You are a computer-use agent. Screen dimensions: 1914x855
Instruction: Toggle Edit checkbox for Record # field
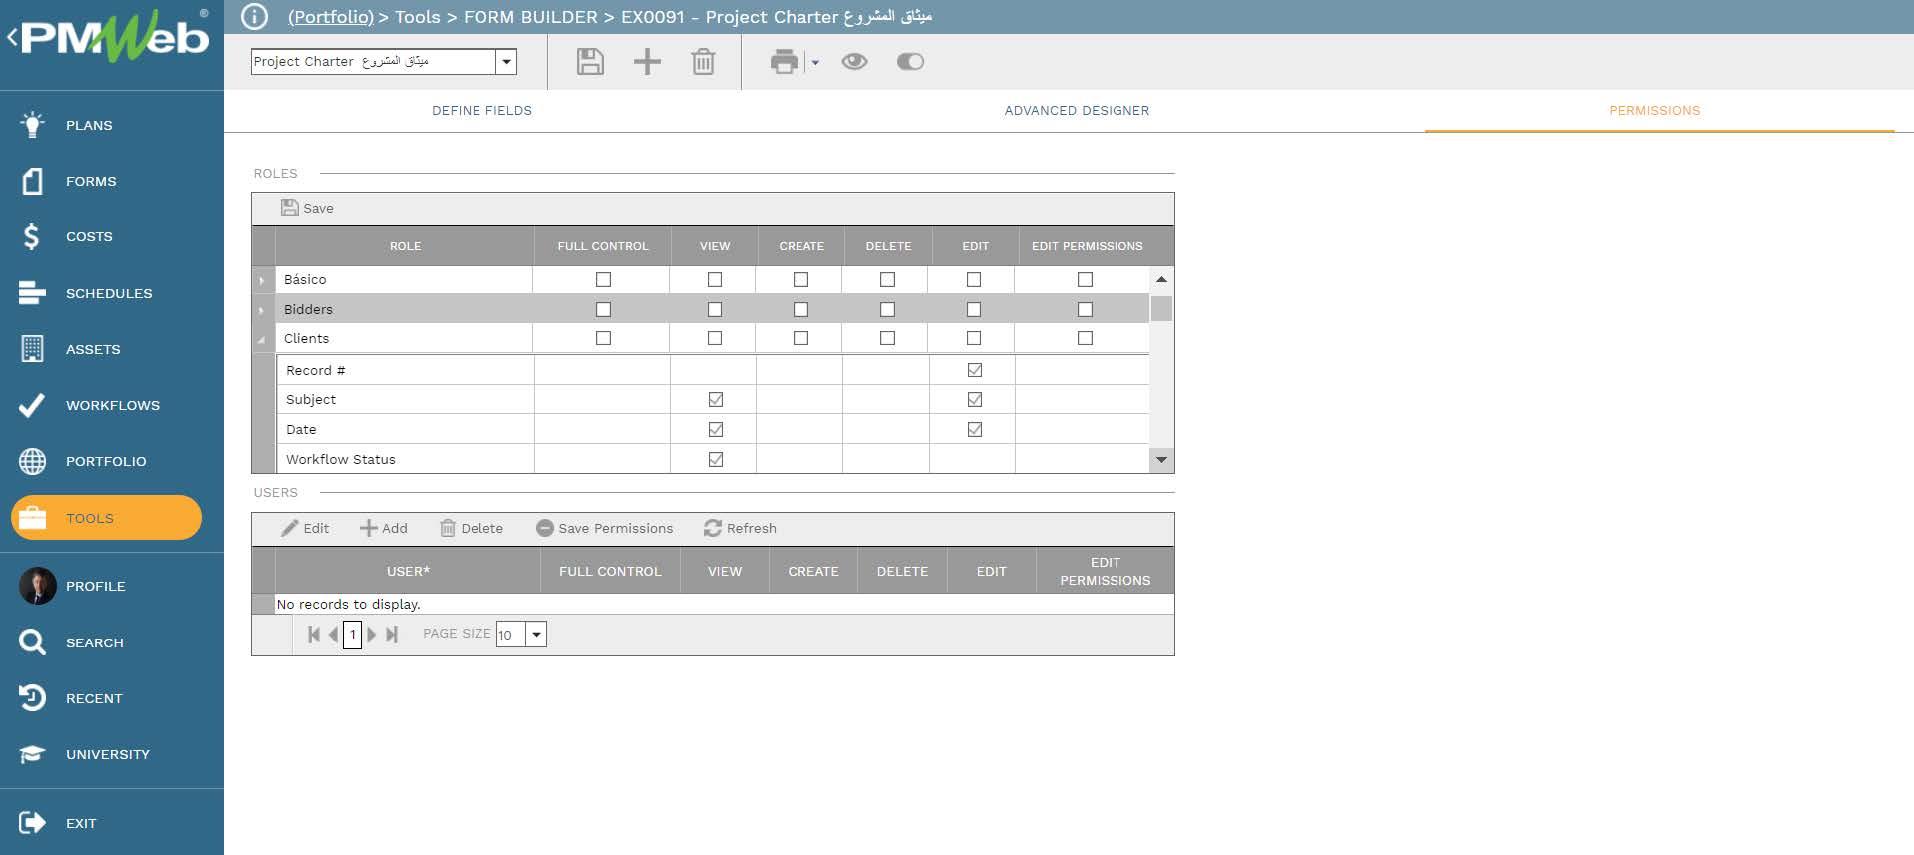(975, 370)
